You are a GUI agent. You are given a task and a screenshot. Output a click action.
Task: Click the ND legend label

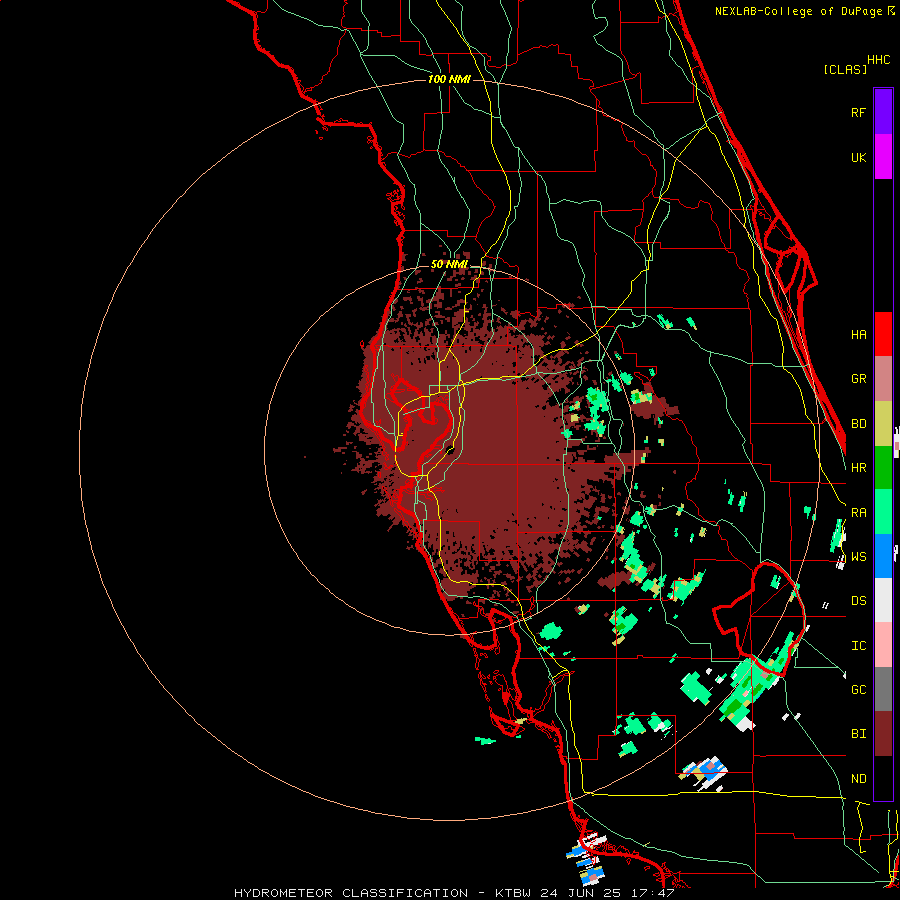(x=858, y=778)
